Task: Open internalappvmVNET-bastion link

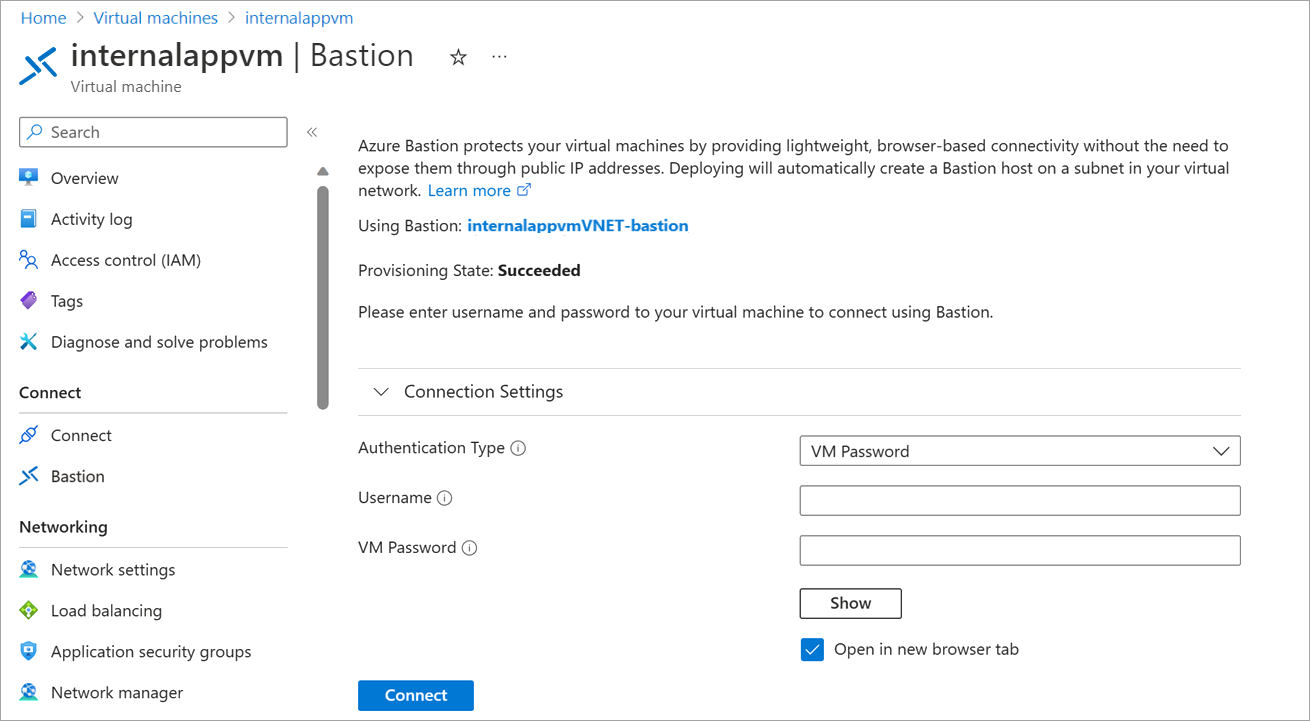Action: tap(578, 226)
